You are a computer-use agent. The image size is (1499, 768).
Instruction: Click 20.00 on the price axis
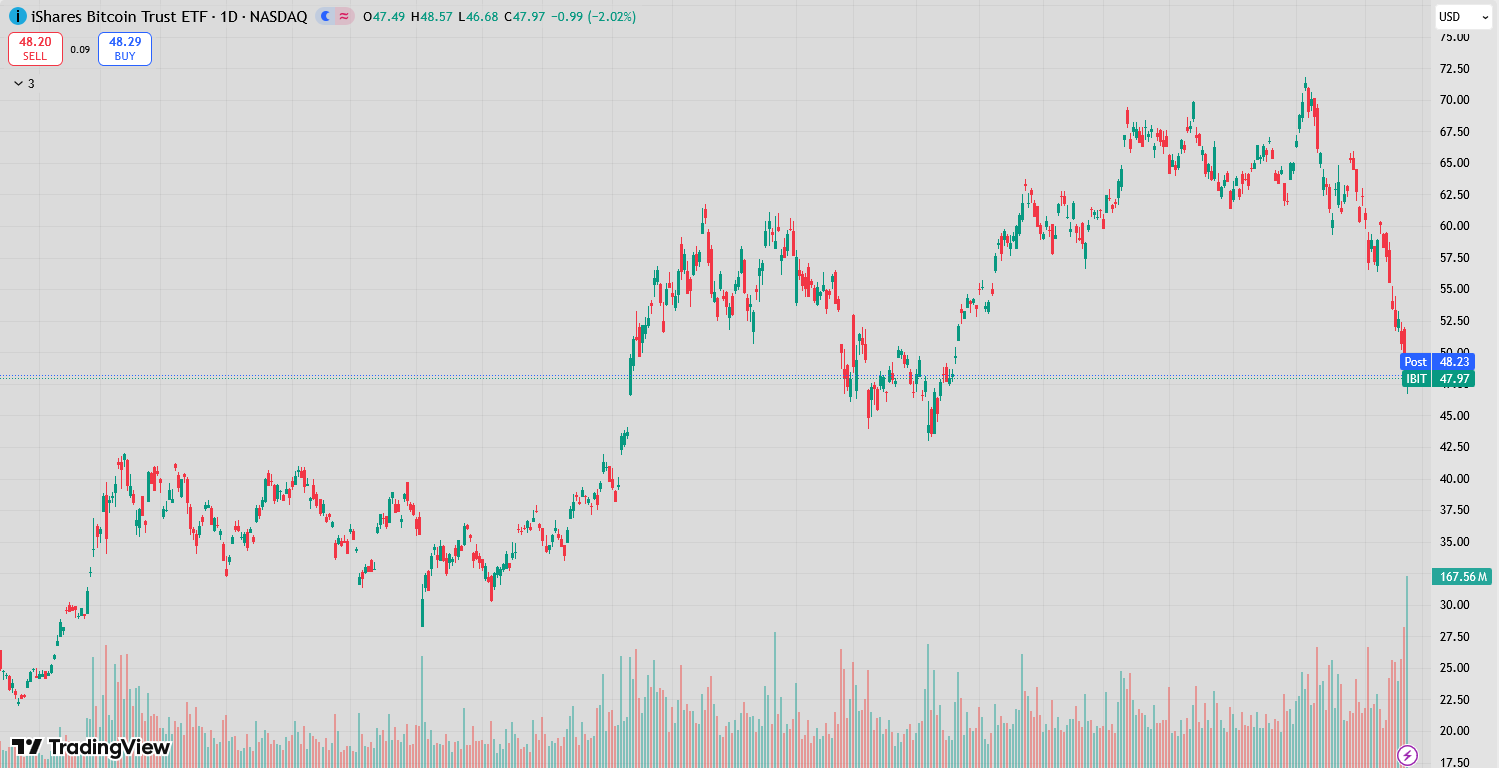pos(1454,731)
